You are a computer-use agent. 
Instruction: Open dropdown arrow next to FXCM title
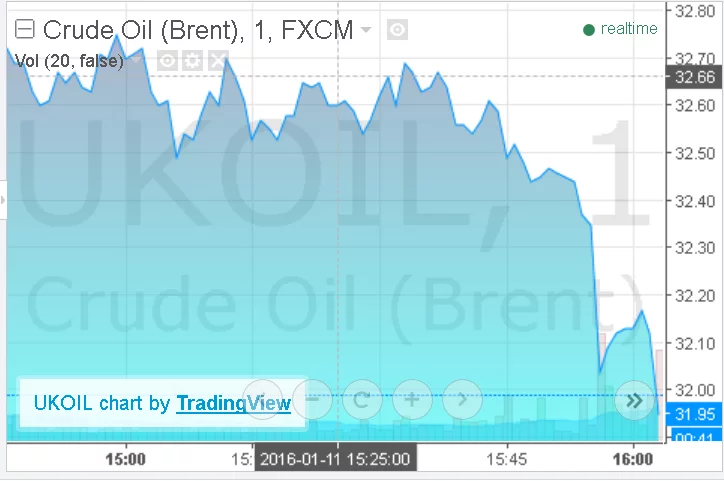[366, 30]
